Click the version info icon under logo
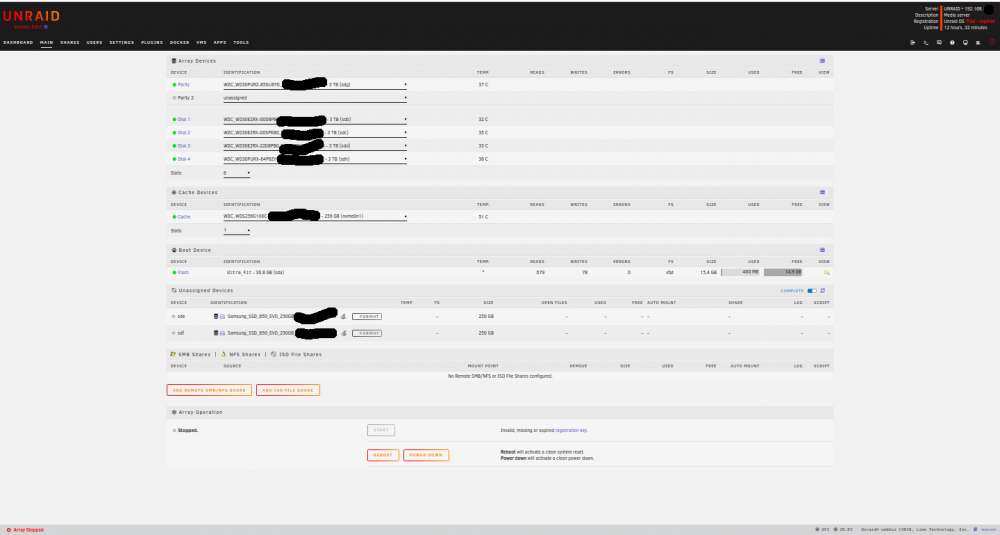 pos(46,27)
